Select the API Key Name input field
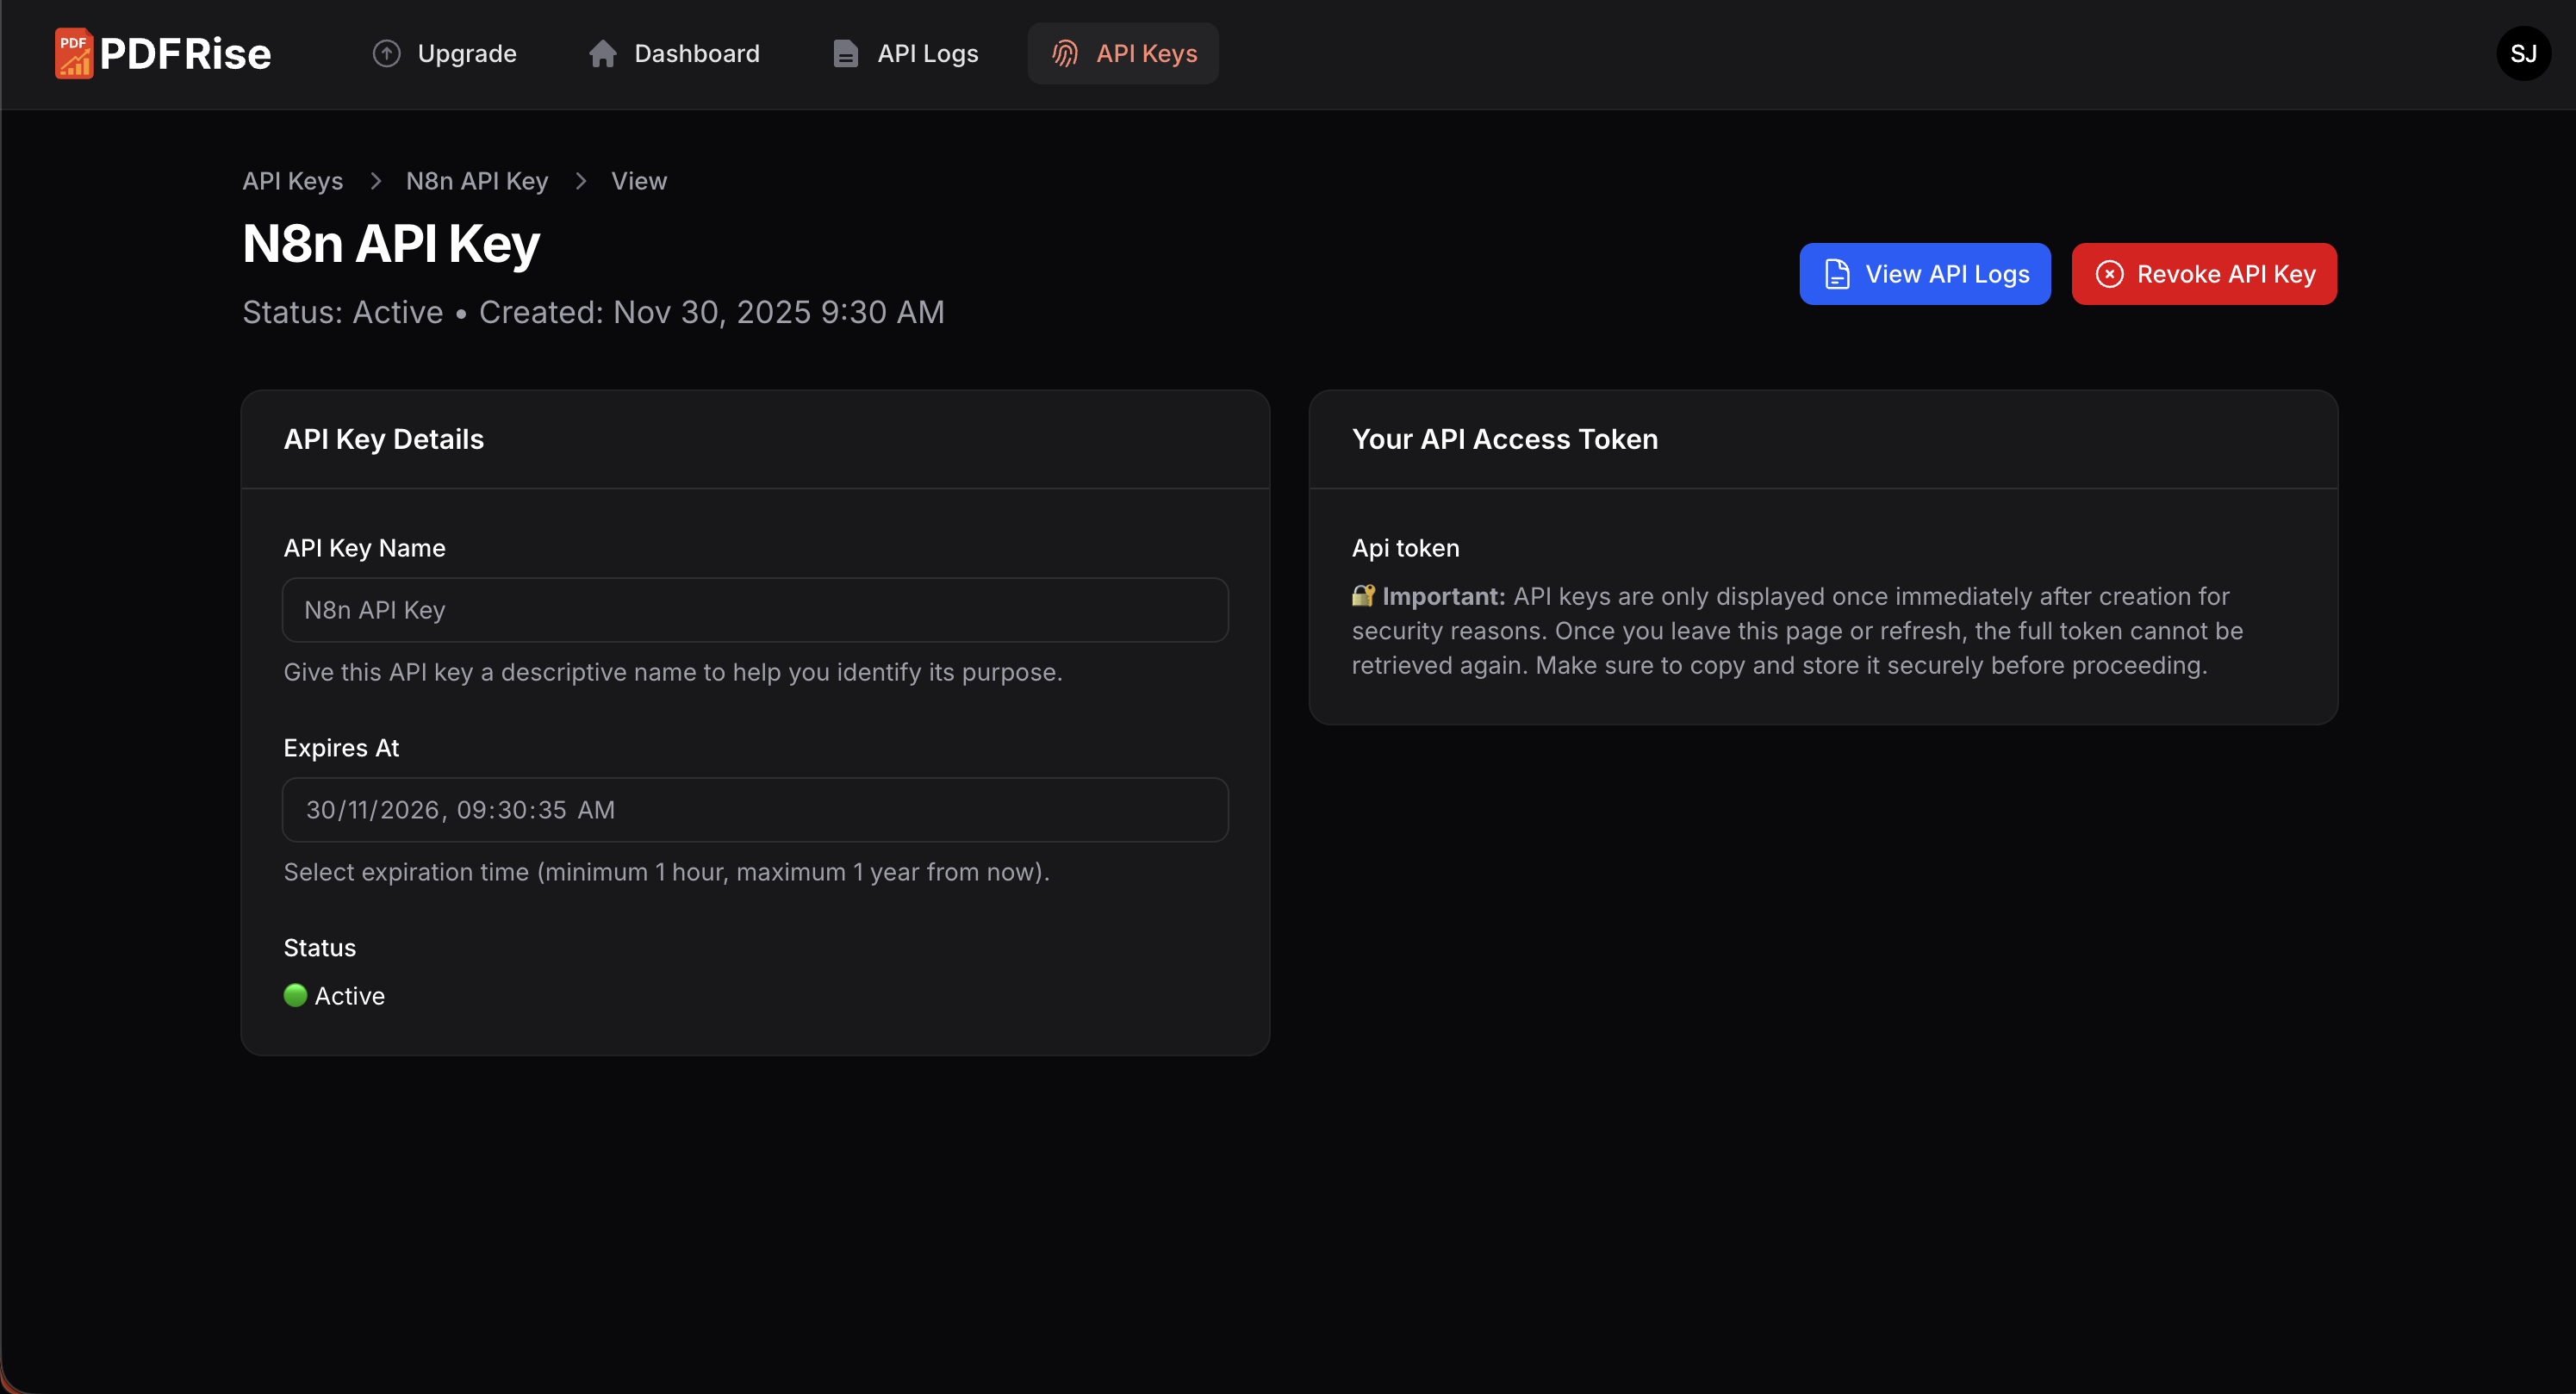Screen dimensions: 2576x1394 [755, 609]
